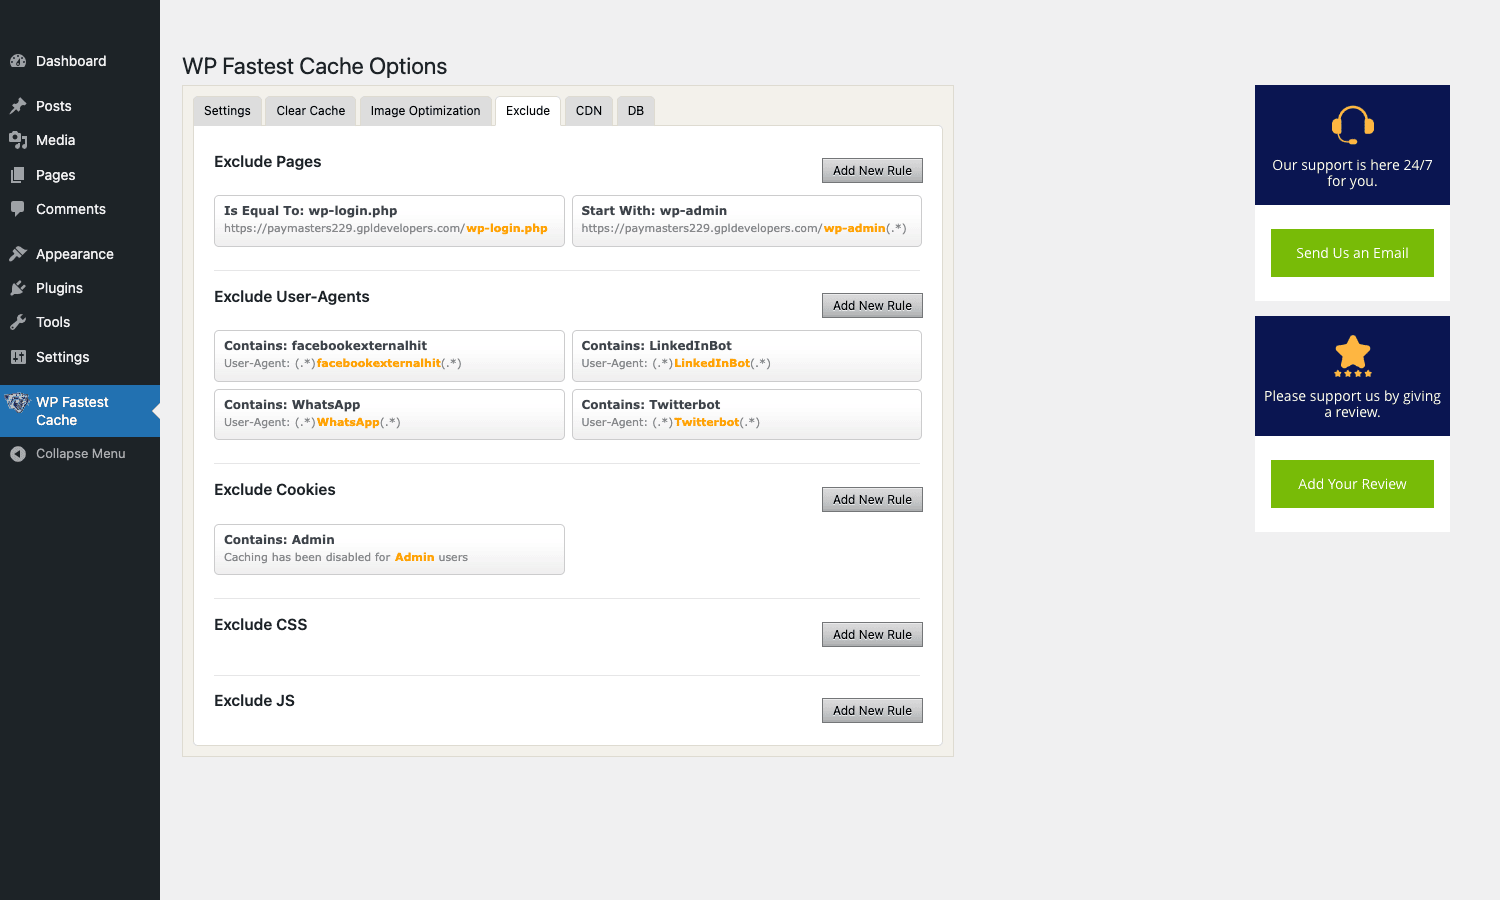
Task: Open the facebookexternalhit user-agent rule
Action: coord(389,355)
